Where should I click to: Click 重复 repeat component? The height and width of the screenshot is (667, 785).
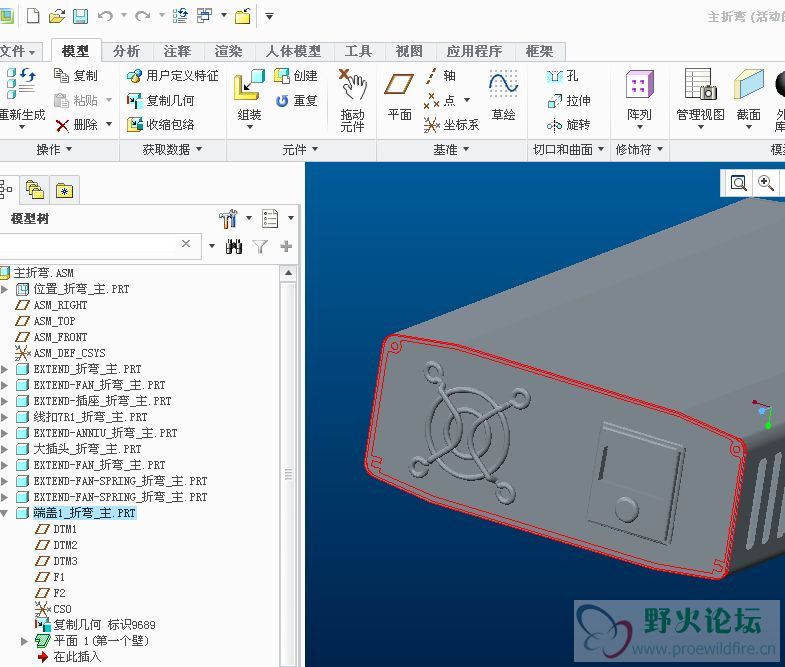click(296, 101)
